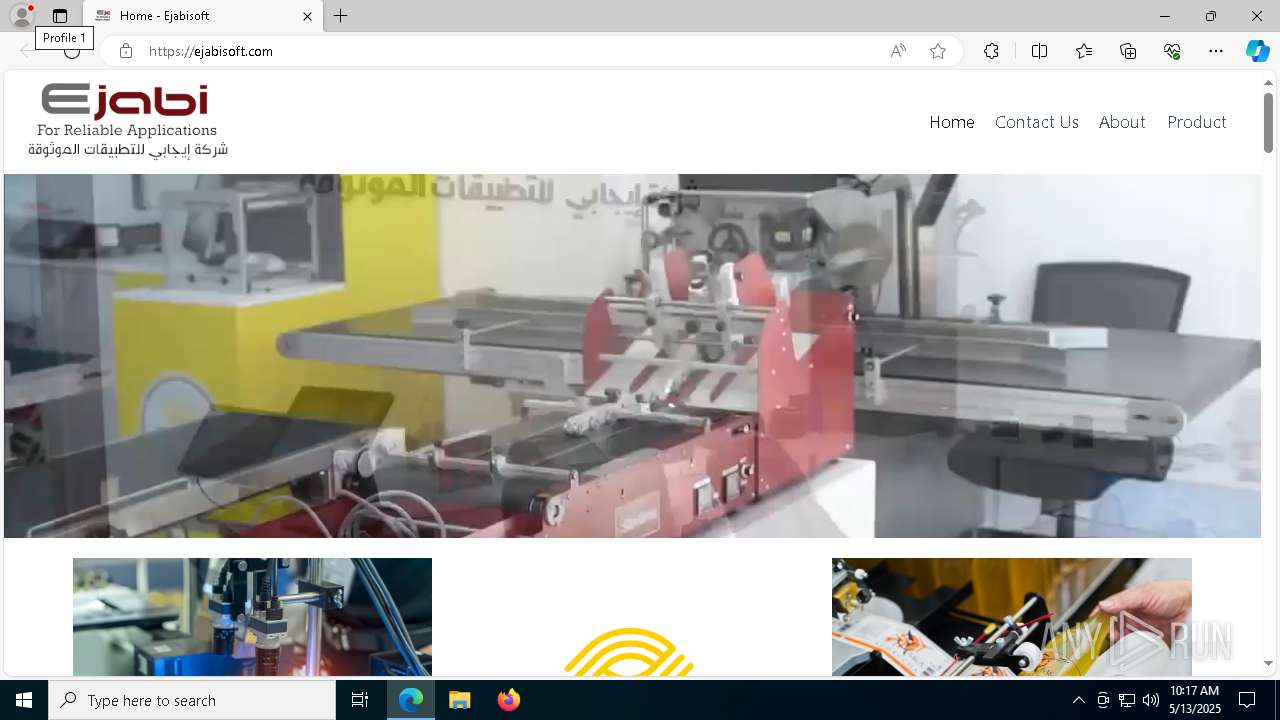Image resolution: width=1280 pixels, height=720 pixels.
Task: Open the About page
Action: pyautogui.click(x=1122, y=122)
